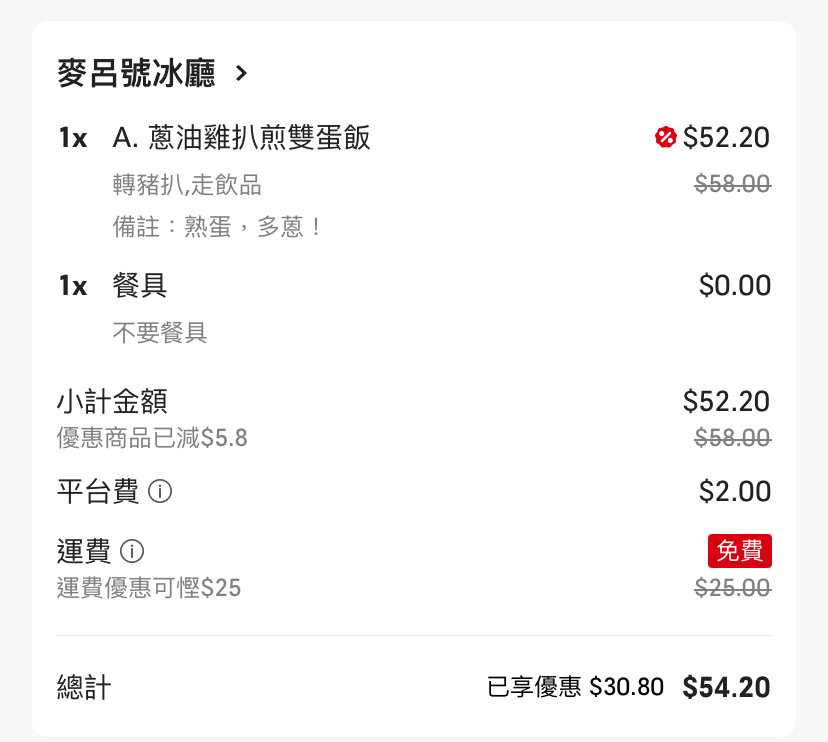Image resolution: width=828 pixels, height=742 pixels.
Task: Click the 已享優惠 $30.80 savings text
Action: click(x=575, y=687)
